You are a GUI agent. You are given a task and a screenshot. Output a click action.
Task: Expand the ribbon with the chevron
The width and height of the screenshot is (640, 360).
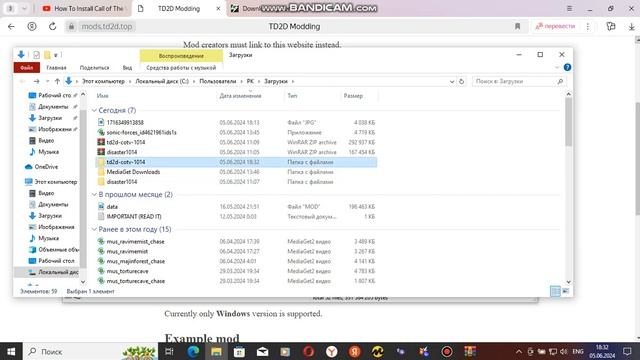click(x=557, y=67)
